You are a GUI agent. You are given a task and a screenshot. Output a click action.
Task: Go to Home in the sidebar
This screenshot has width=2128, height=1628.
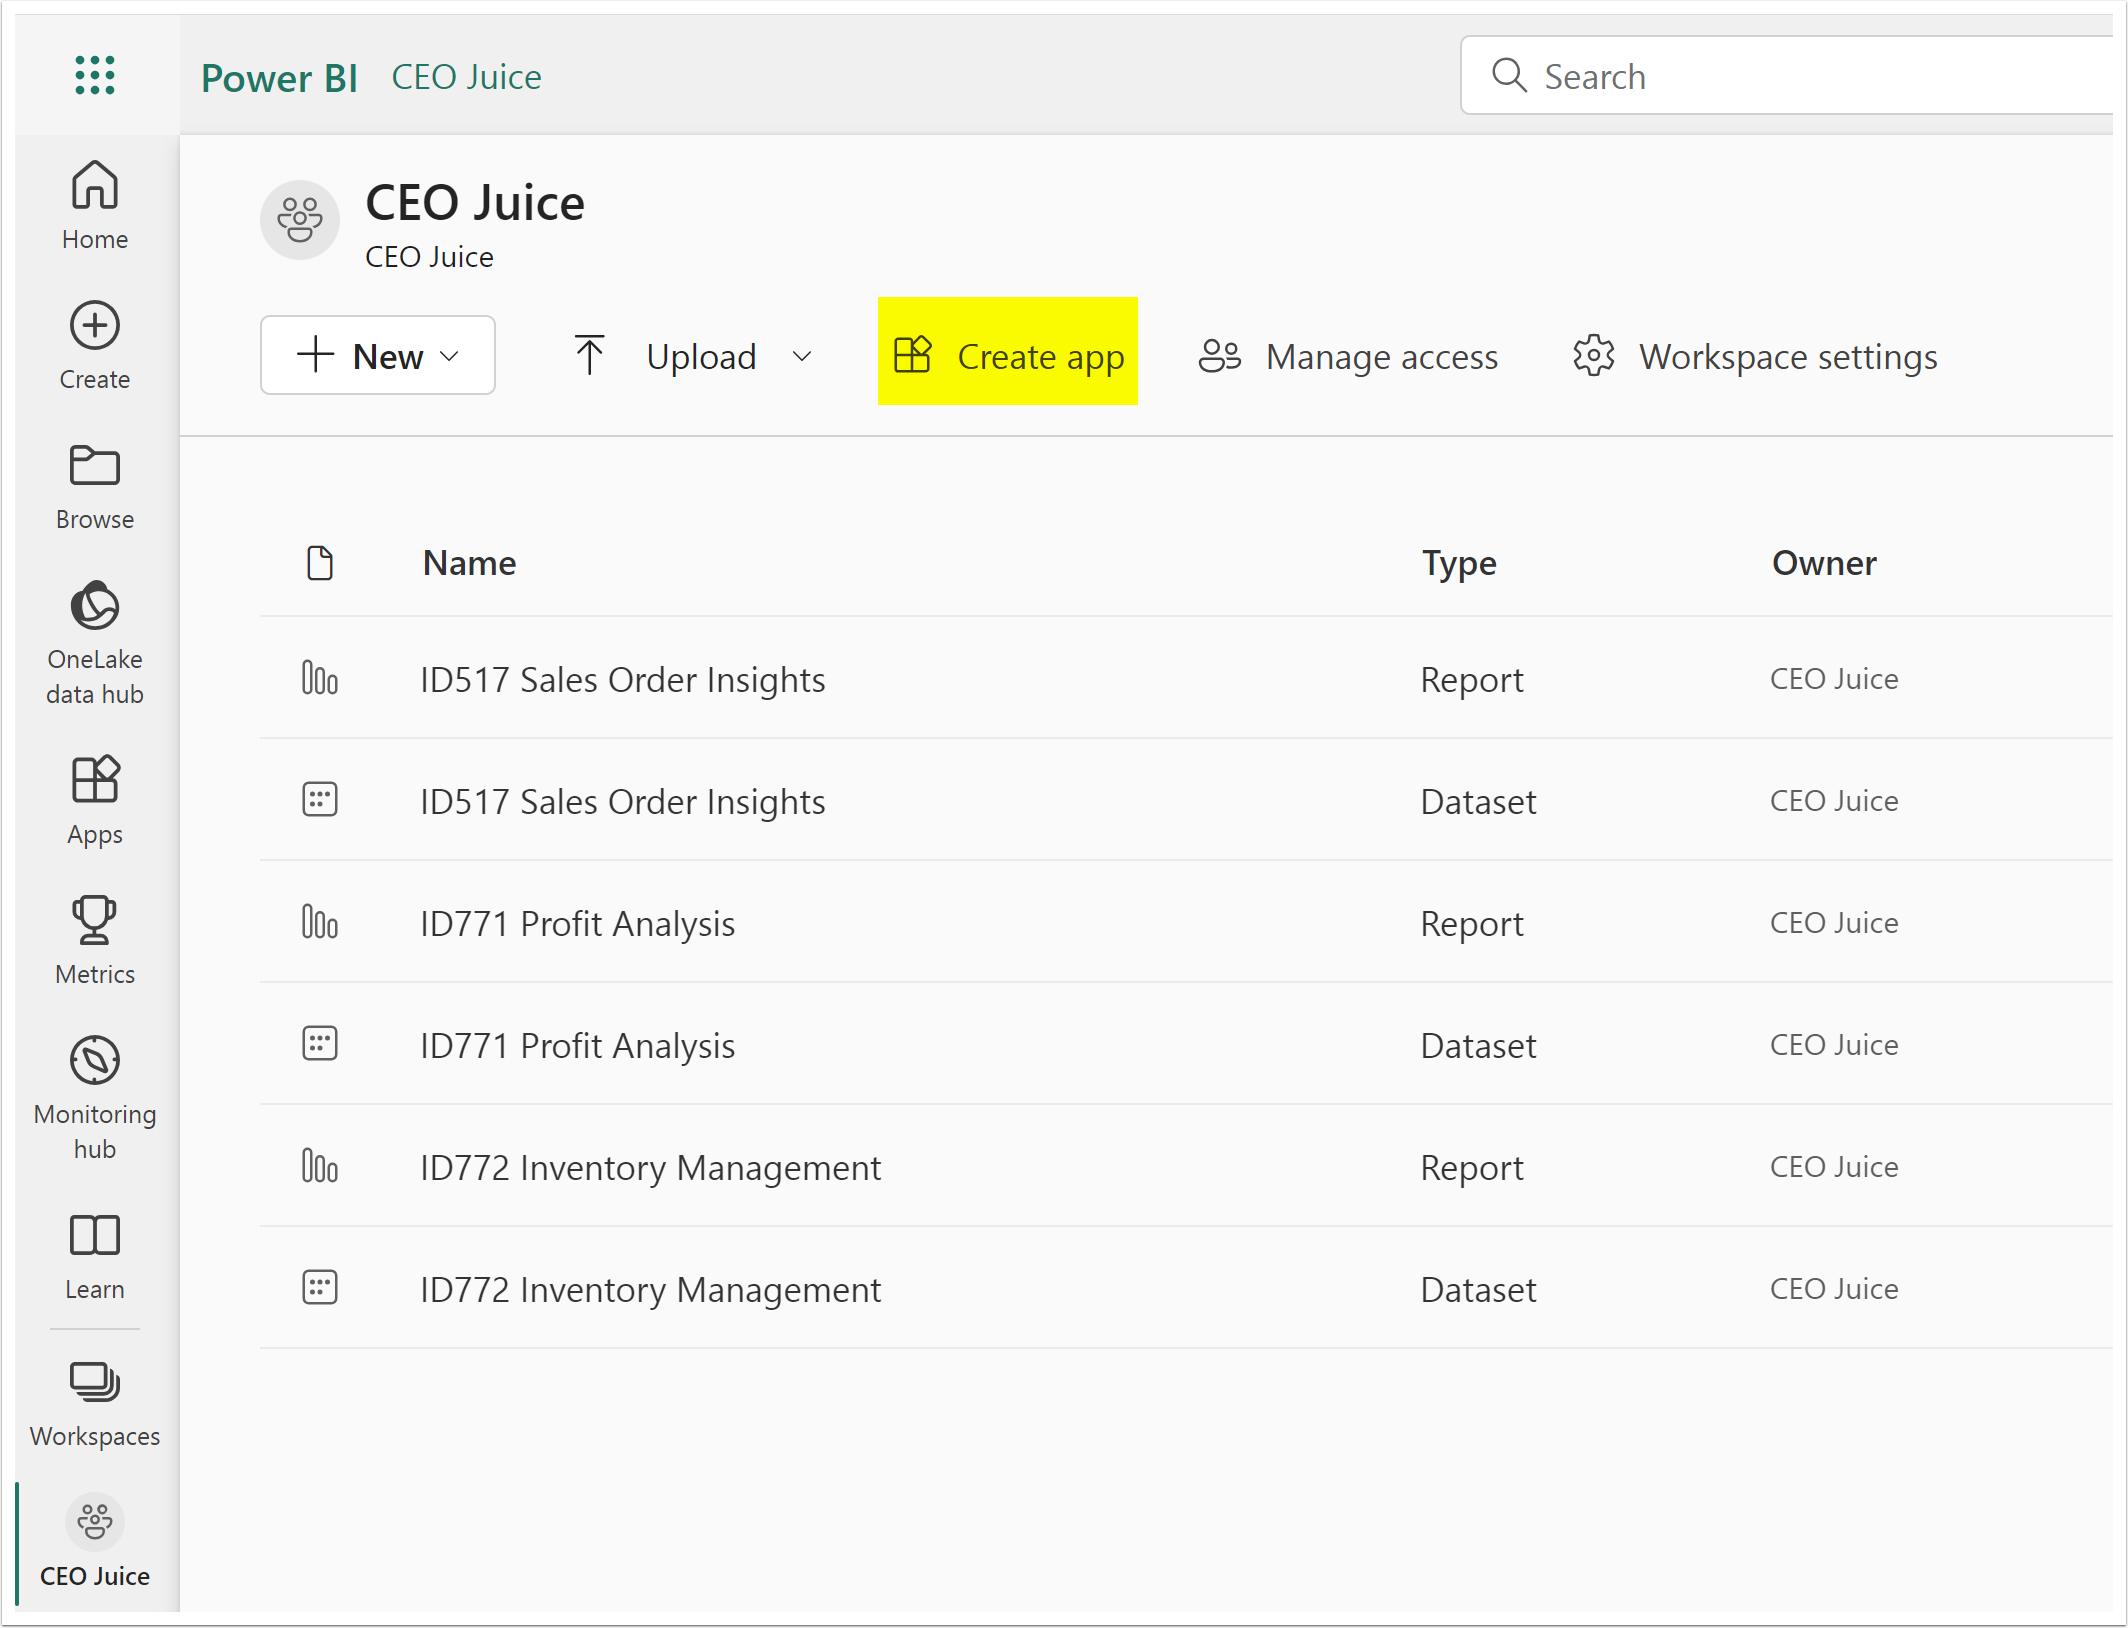pyautogui.click(x=95, y=206)
